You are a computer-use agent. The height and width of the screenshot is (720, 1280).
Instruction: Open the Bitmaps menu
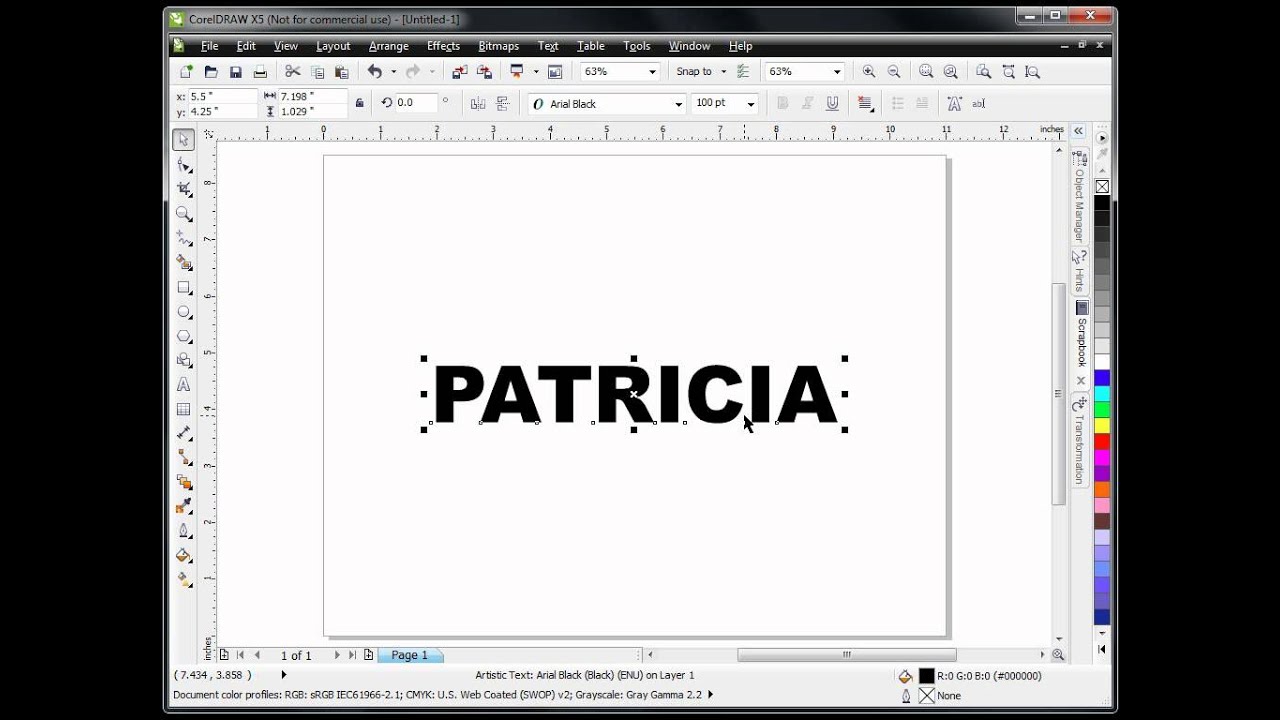click(498, 46)
